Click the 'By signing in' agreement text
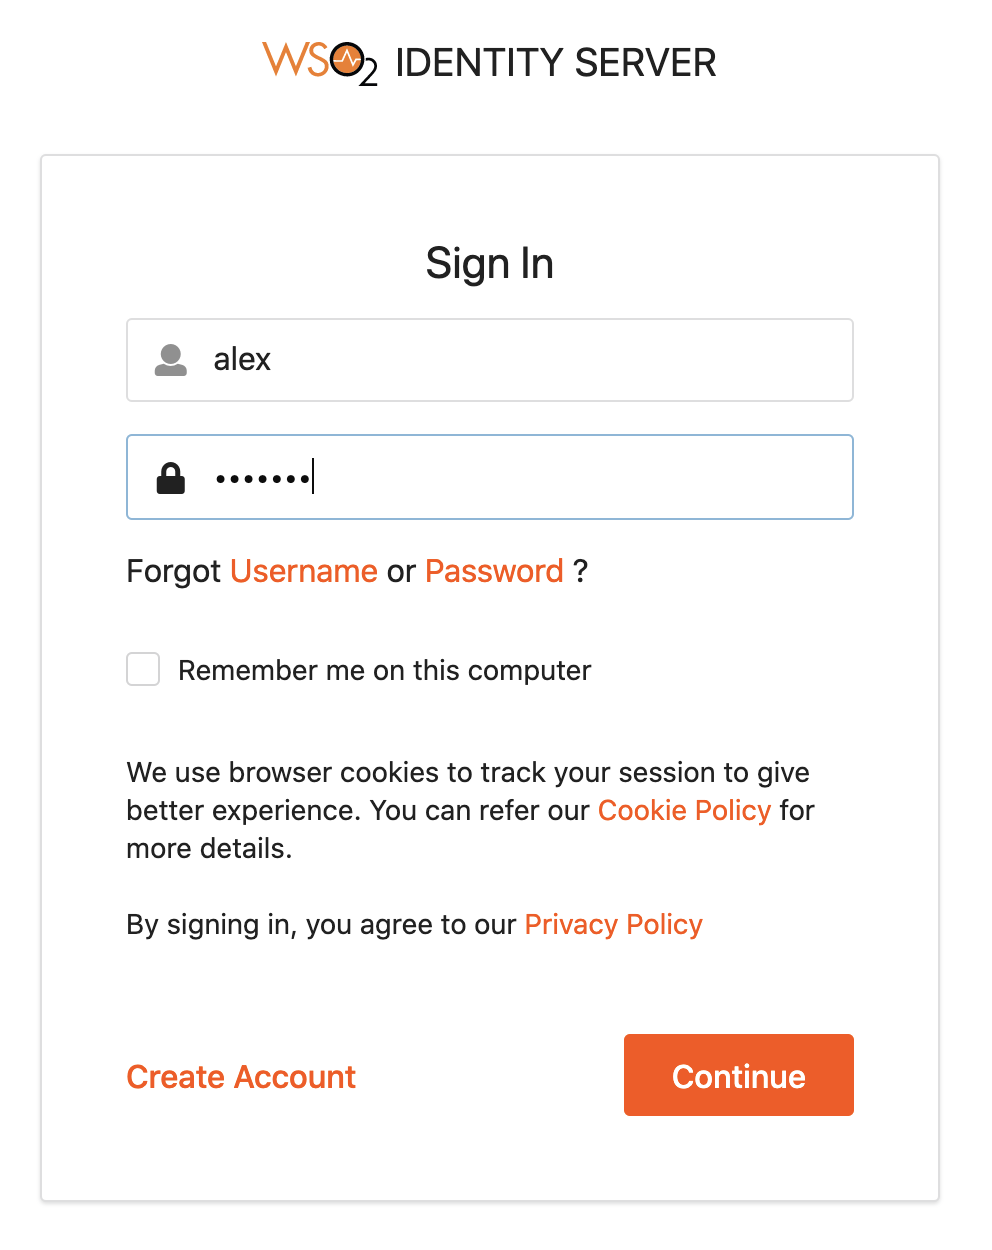The width and height of the screenshot is (992, 1250). 320,924
